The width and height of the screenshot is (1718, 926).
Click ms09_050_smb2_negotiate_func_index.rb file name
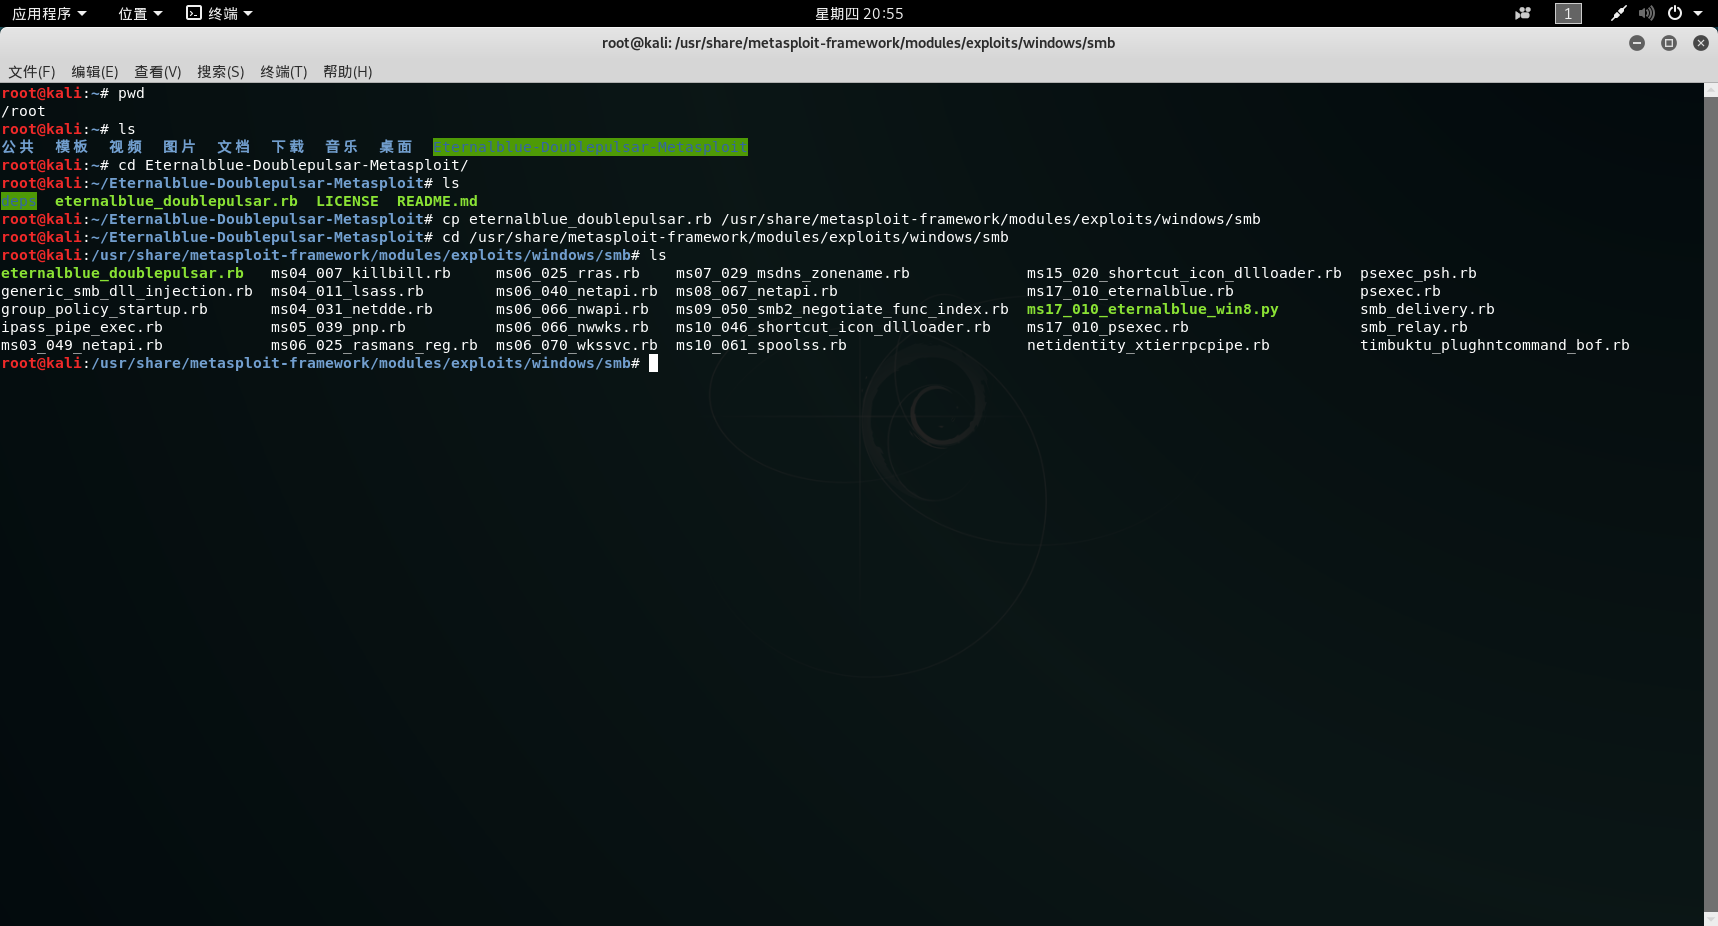842,309
